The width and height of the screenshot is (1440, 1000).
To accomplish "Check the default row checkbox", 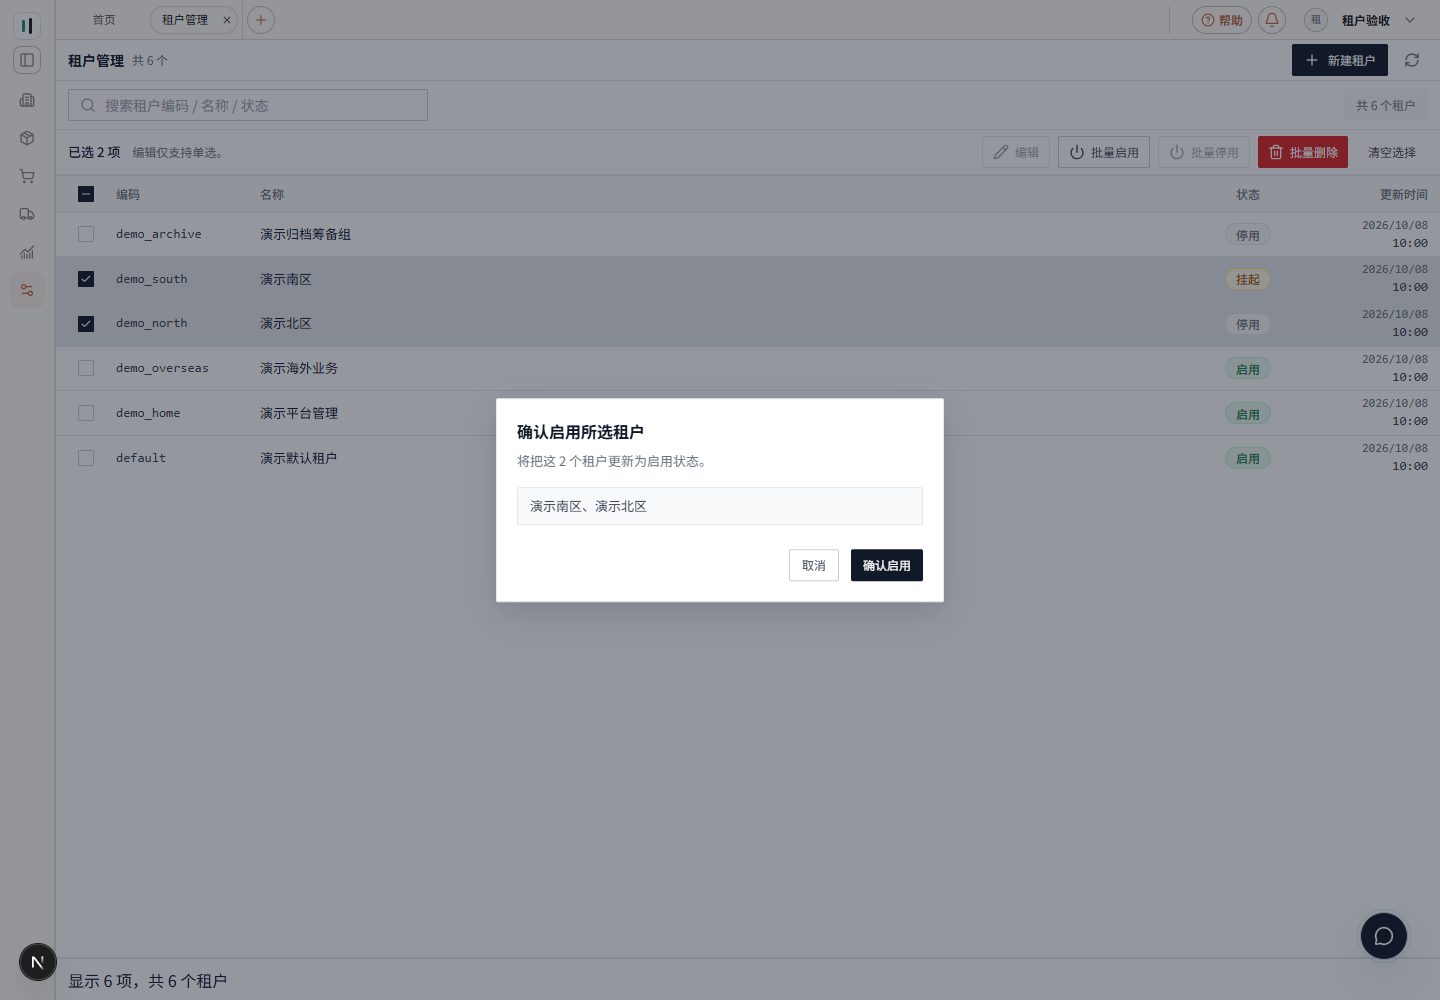I will coord(86,458).
